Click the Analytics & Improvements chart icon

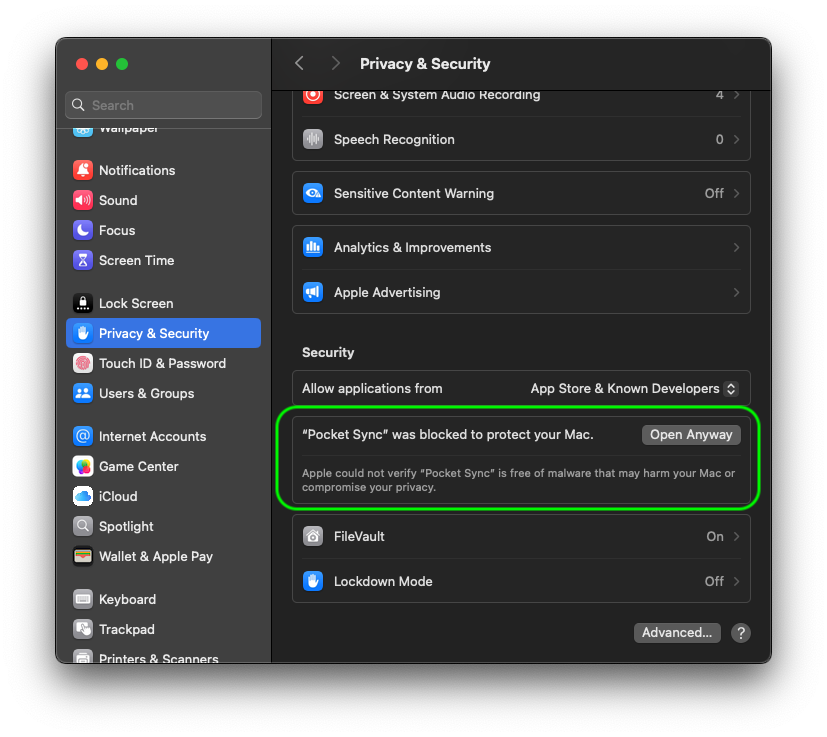pyautogui.click(x=313, y=247)
